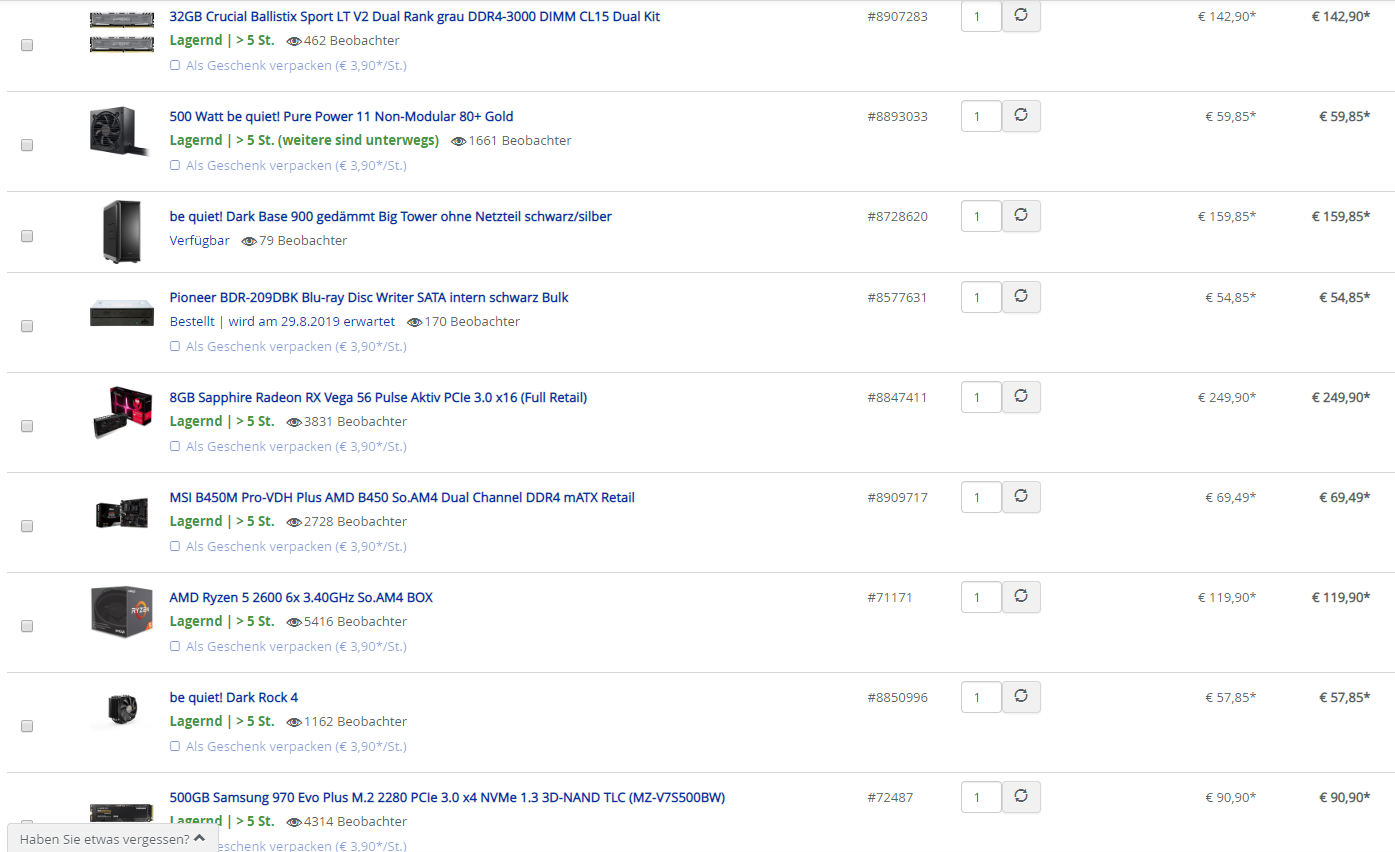The width and height of the screenshot is (1395, 852).
Task: Refresh quantity for MSI B450M Pro-VDH Plus
Action: [x=1021, y=497]
